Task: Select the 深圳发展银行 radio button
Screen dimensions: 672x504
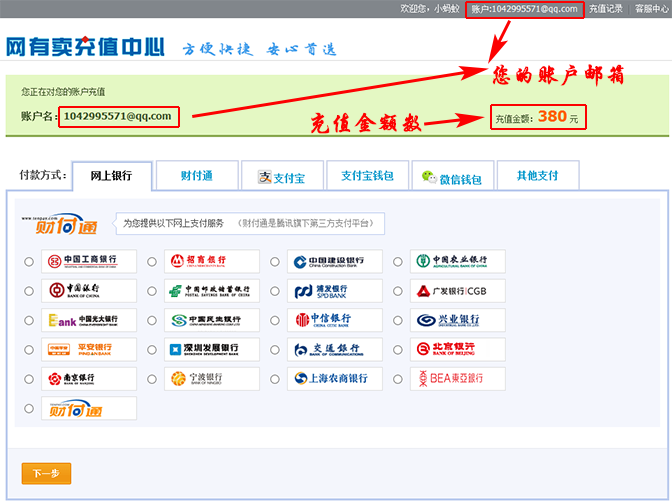Action: [x=152, y=350]
